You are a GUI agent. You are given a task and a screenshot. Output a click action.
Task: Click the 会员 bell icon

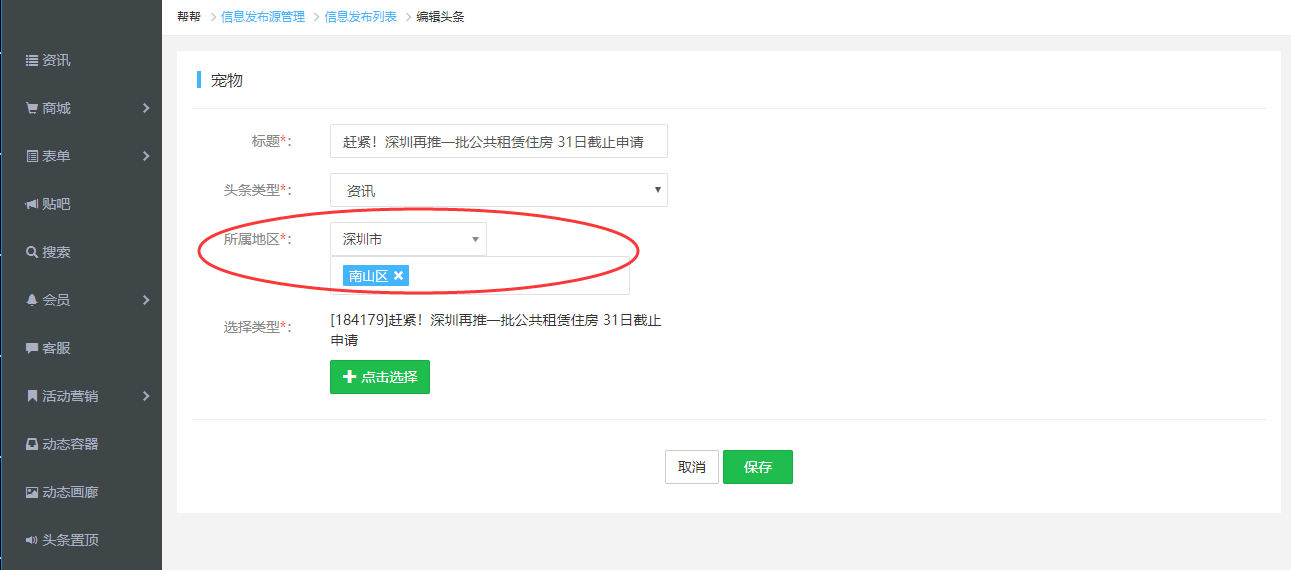(32, 301)
